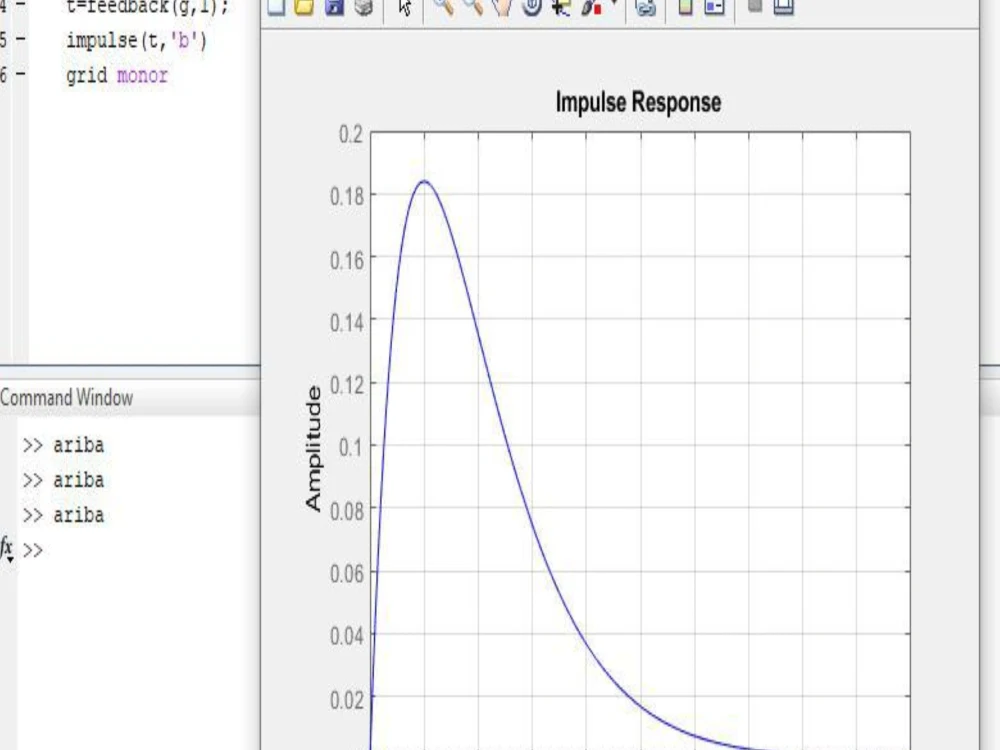Click the 0.2 y-axis tick label
Screen dimensions: 1000x750
[351, 135]
